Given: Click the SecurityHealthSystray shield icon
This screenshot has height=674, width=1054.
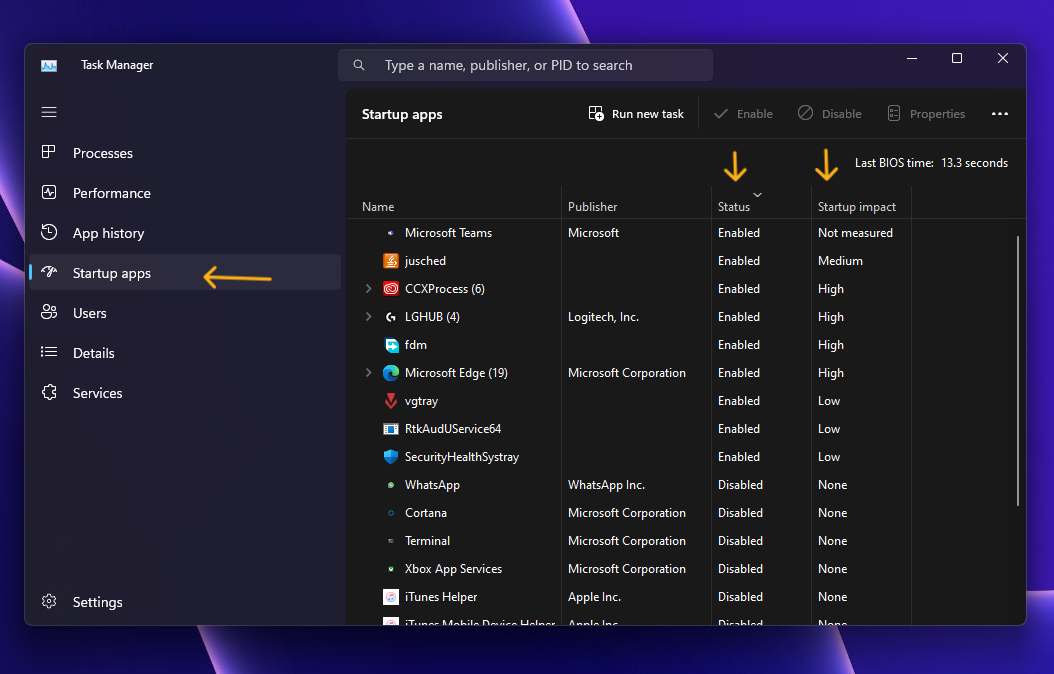Looking at the screenshot, I should click(x=391, y=457).
